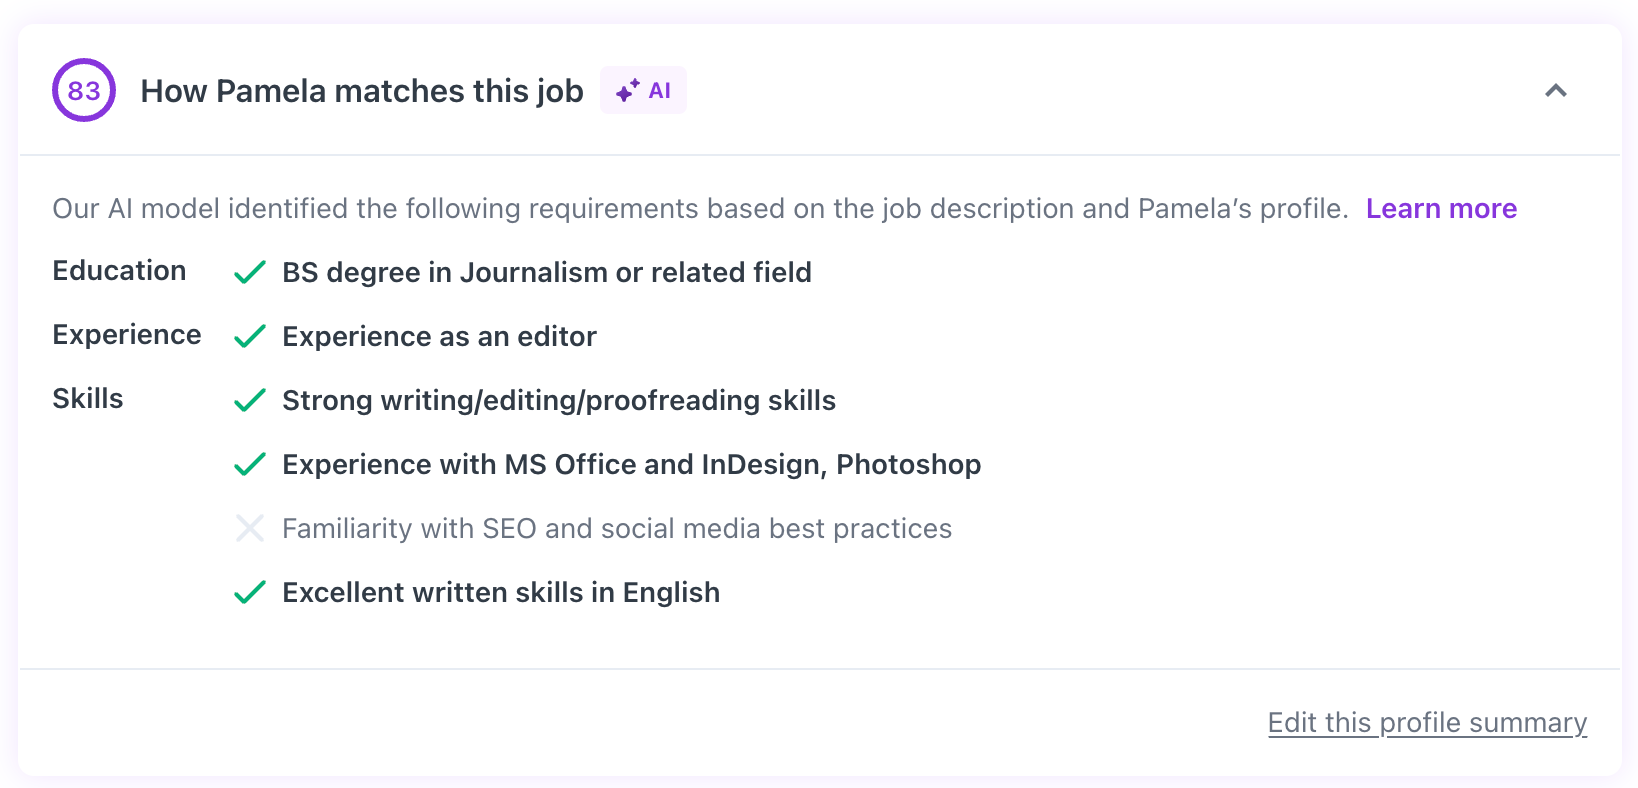Click the AI sparkle badge next to the heading

[x=643, y=89]
